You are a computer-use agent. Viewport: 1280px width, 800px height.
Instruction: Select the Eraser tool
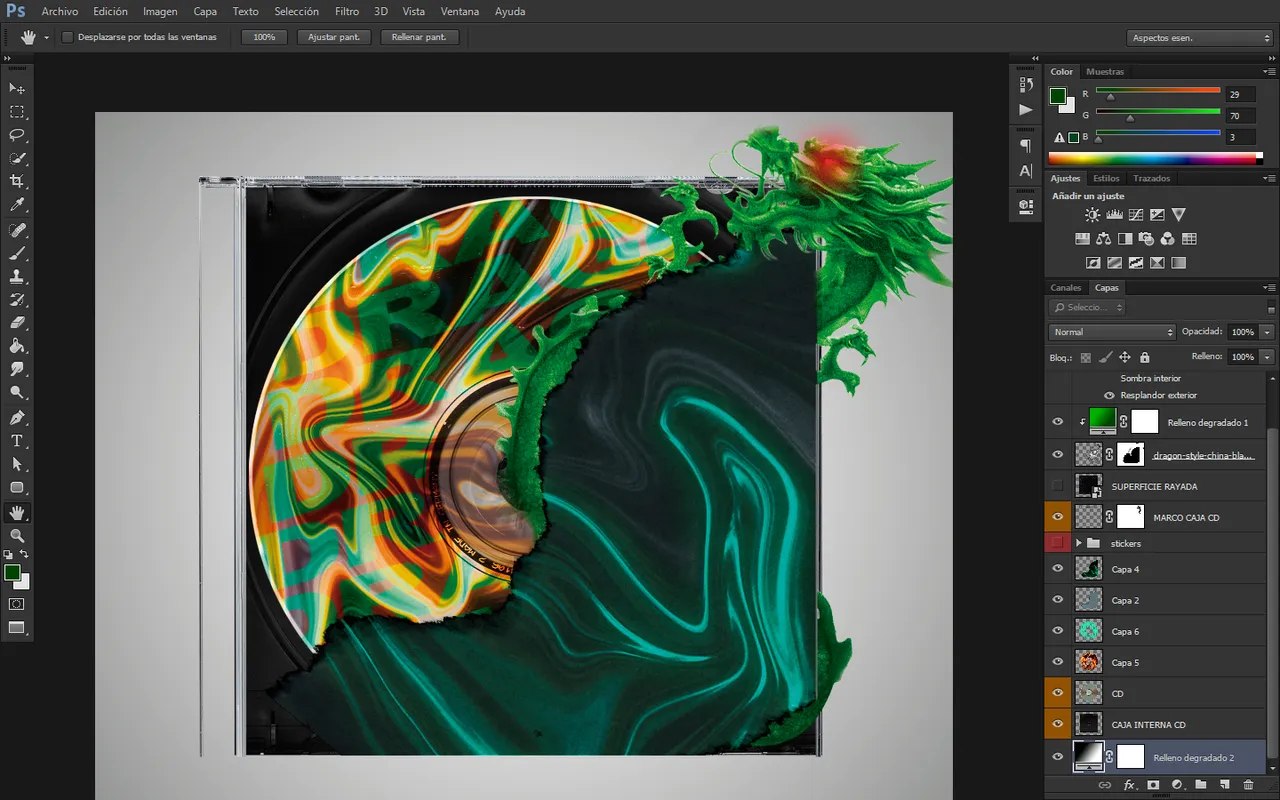(x=17, y=323)
